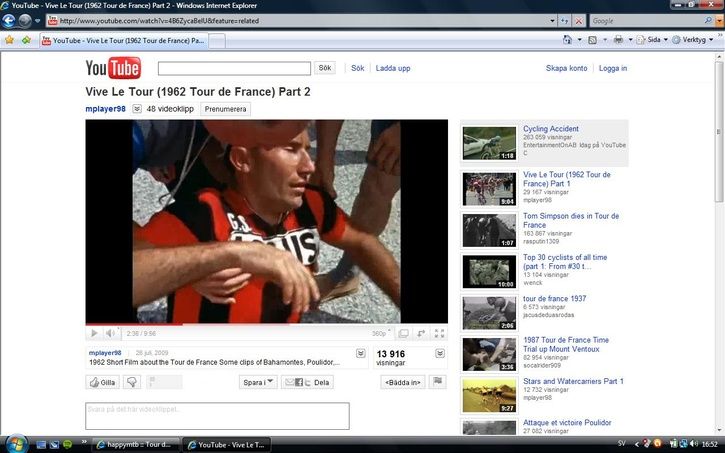Select YouTube - Vive Le T... taskbar button

click(x=227, y=445)
